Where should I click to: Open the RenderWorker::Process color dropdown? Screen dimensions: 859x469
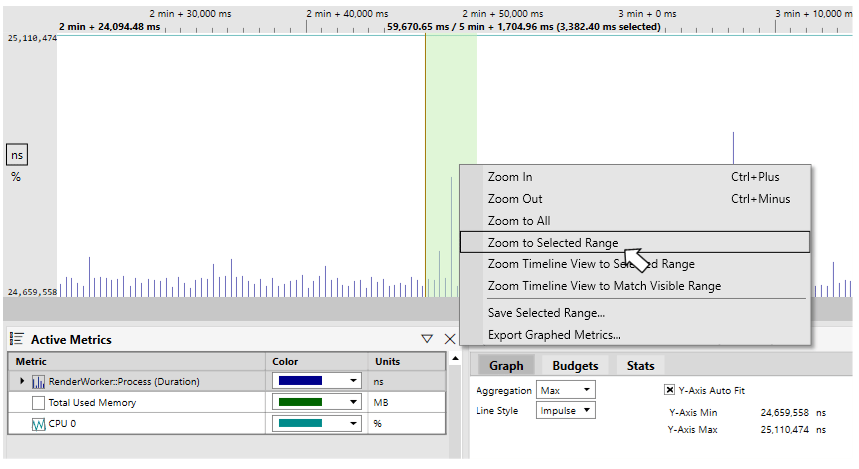[x=353, y=381]
